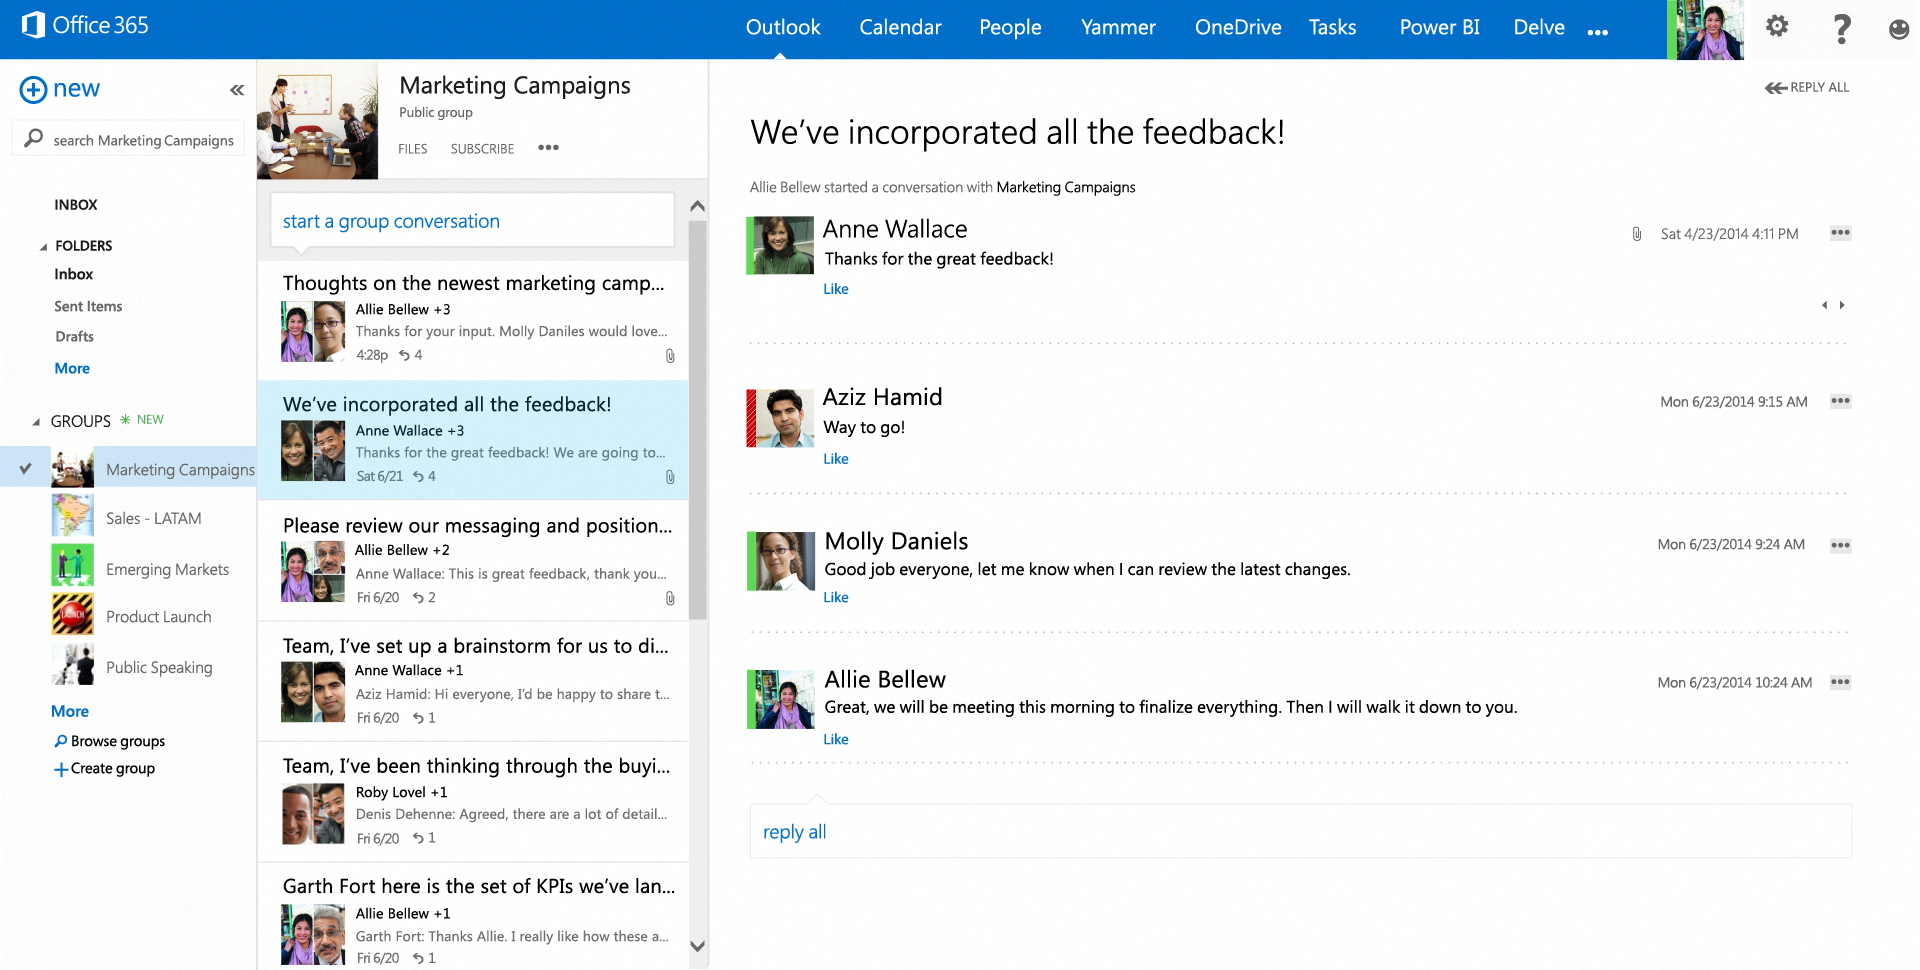The height and width of the screenshot is (970, 1920).
Task: Click the Reply All arrow icon
Action: [1776, 88]
